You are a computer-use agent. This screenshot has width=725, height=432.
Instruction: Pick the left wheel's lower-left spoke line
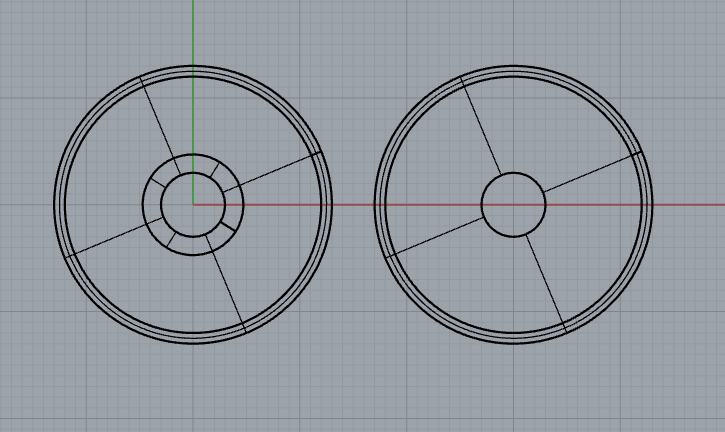113,237
